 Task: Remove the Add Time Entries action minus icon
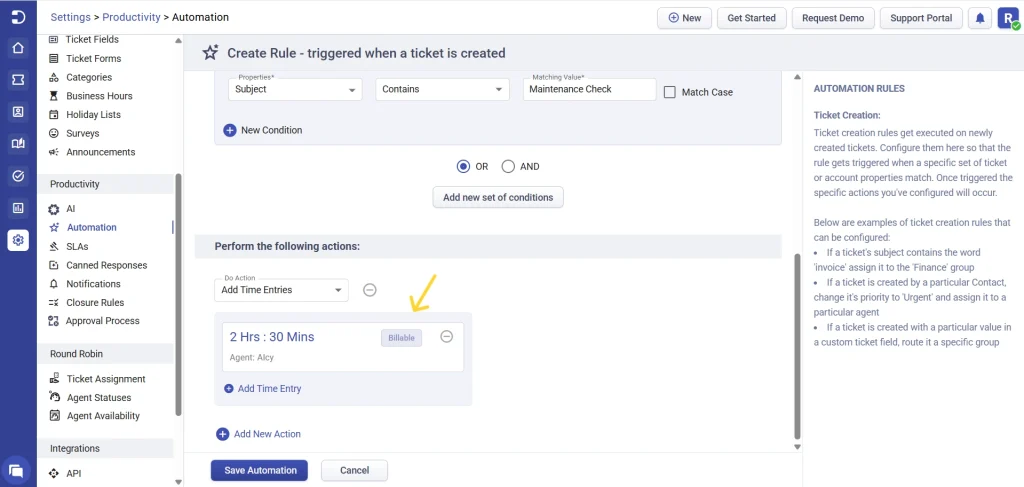[369, 290]
